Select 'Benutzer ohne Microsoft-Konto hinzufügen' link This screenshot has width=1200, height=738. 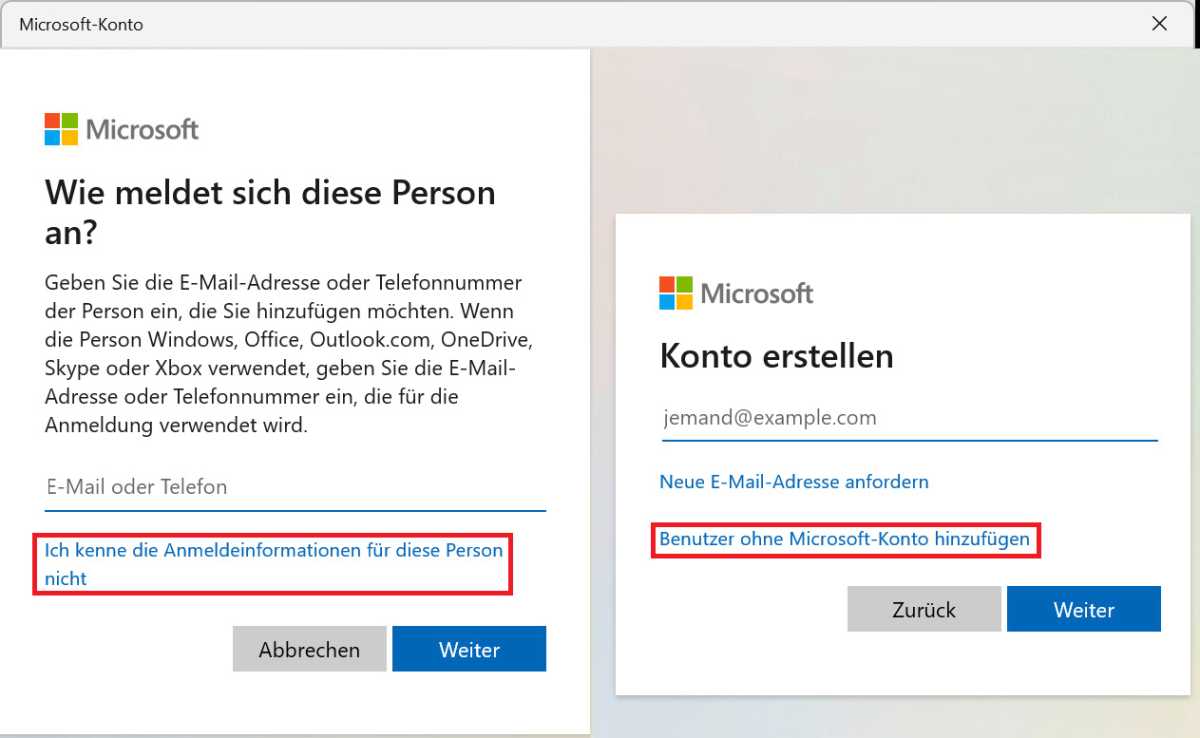pyautogui.click(x=844, y=539)
